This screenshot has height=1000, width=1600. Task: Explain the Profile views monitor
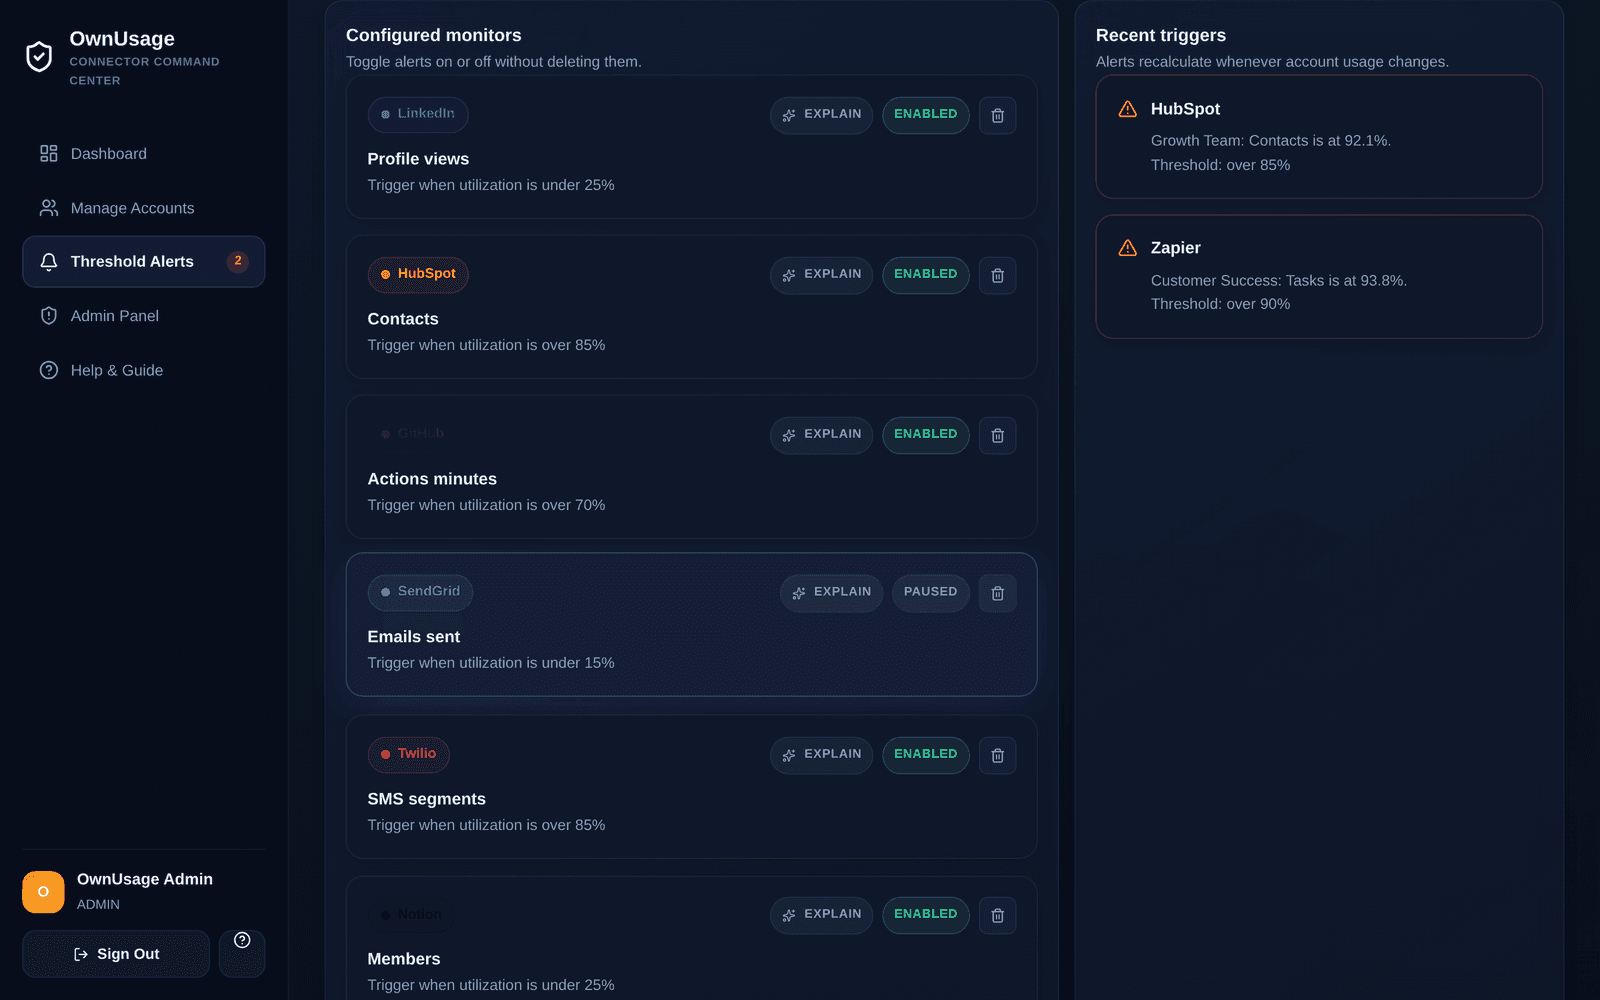(x=821, y=115)
